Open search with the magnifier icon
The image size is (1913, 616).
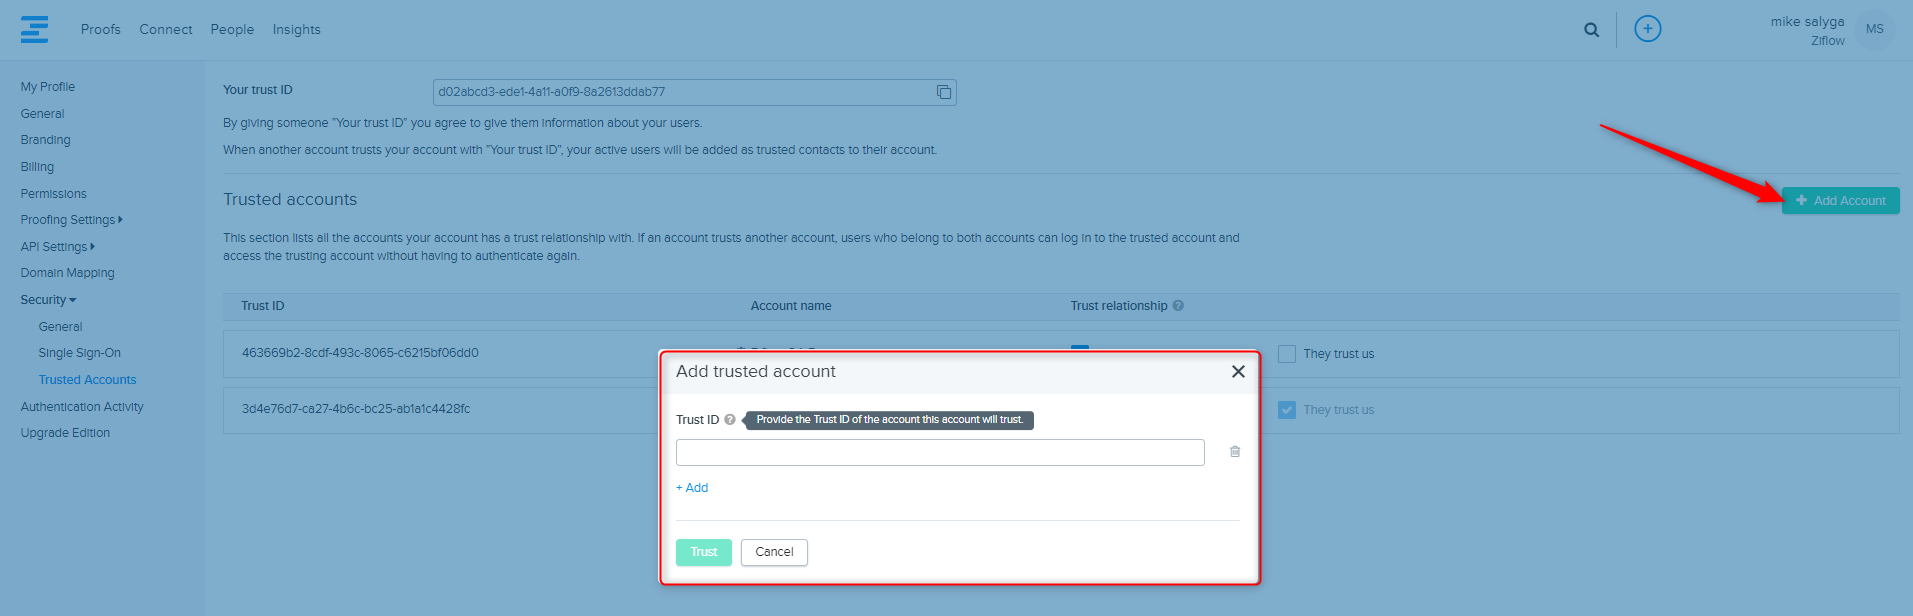tap(1591, 30)
